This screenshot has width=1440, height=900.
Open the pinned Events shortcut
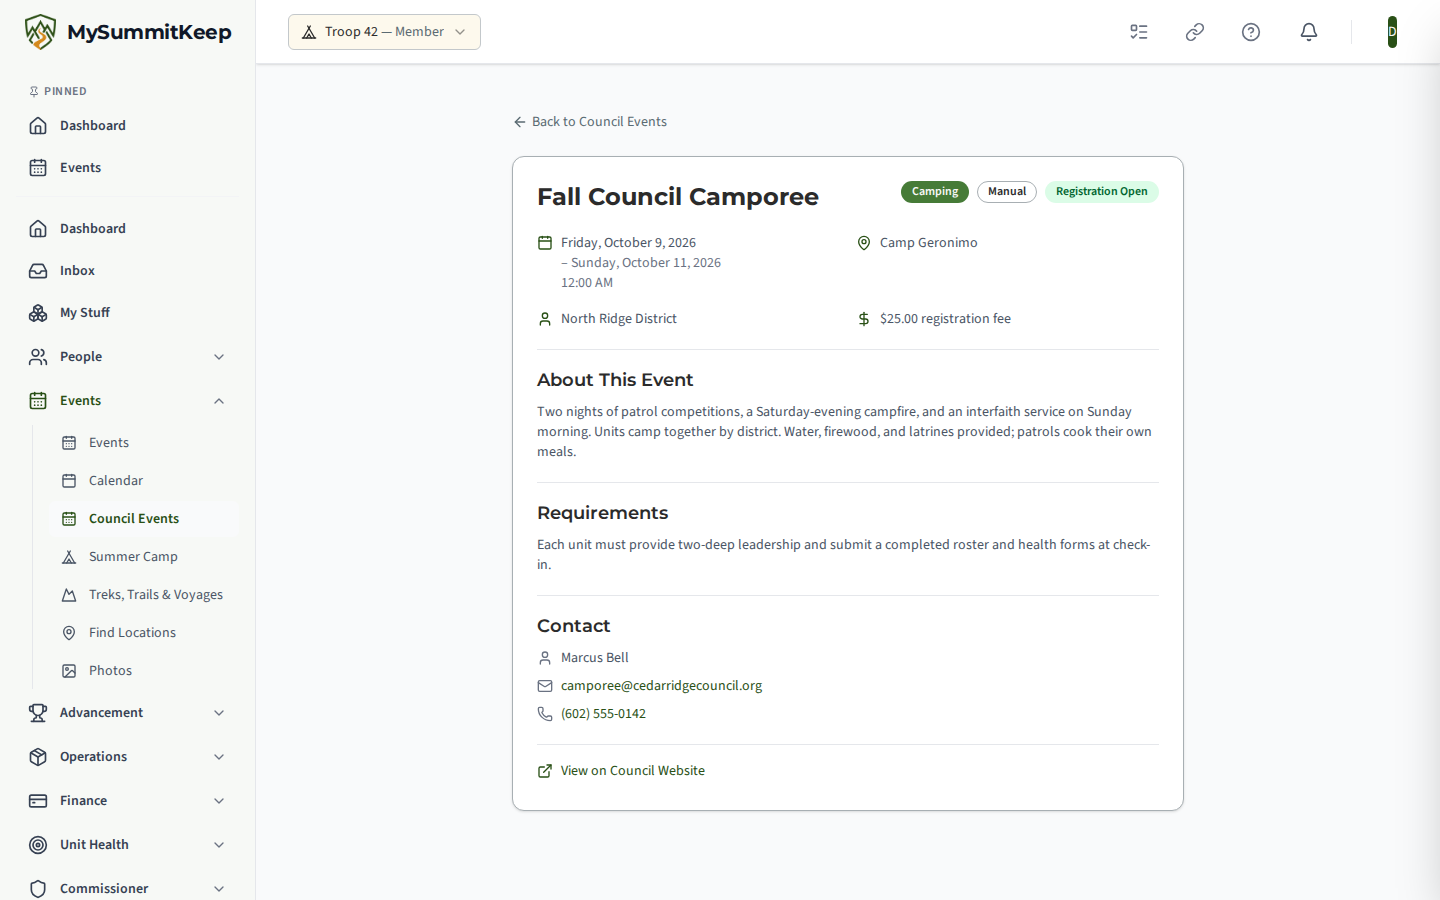(x=128, y=168)
